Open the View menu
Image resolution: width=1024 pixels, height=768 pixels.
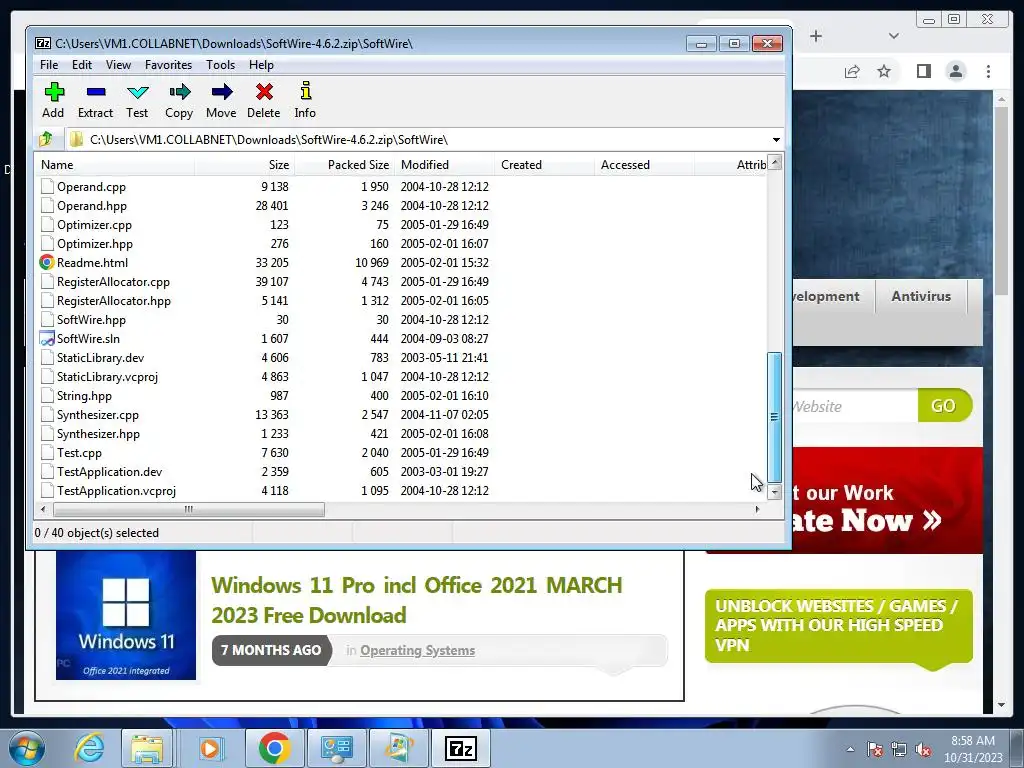coord(118,65)
